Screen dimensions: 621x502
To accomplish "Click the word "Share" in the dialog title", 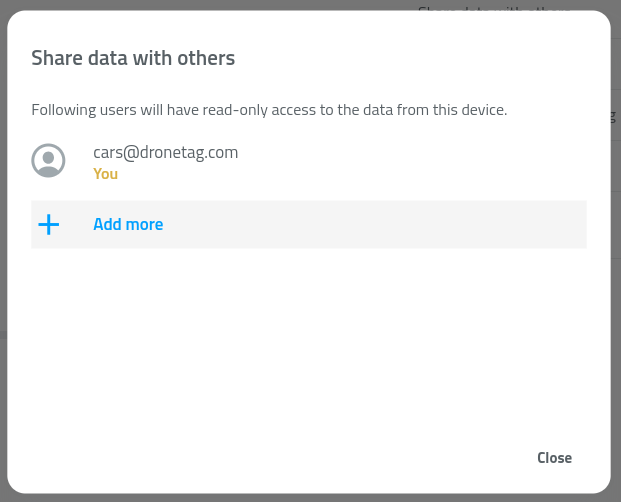I will (56, 58).
